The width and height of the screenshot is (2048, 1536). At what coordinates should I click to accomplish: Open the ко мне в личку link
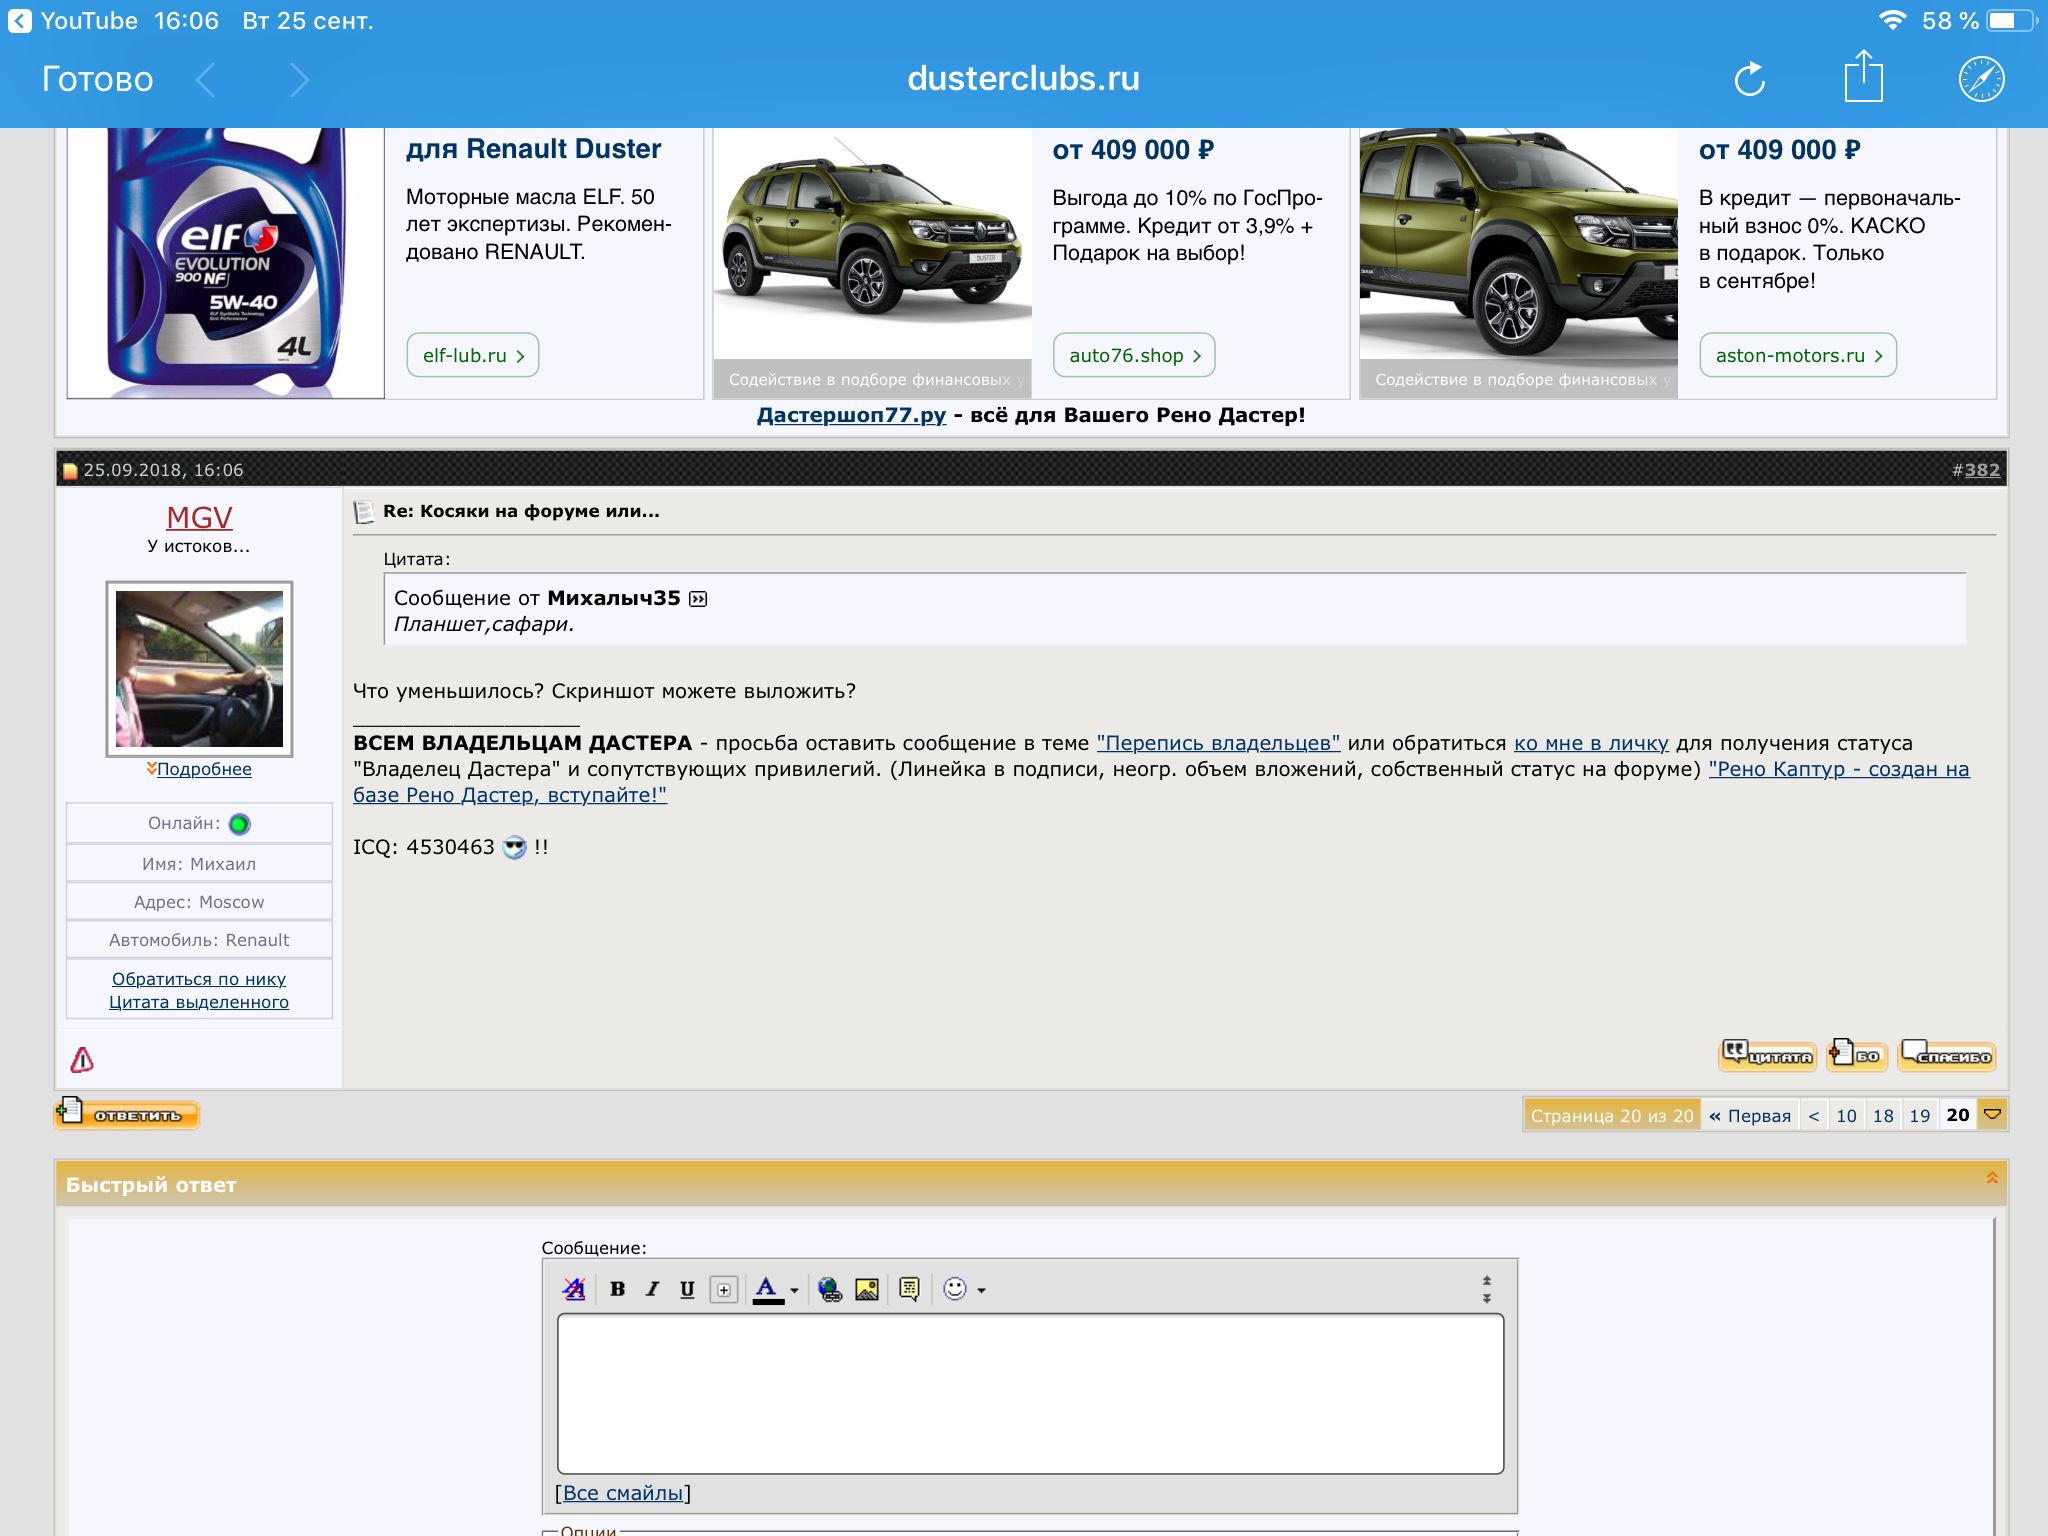[1591, 743]
